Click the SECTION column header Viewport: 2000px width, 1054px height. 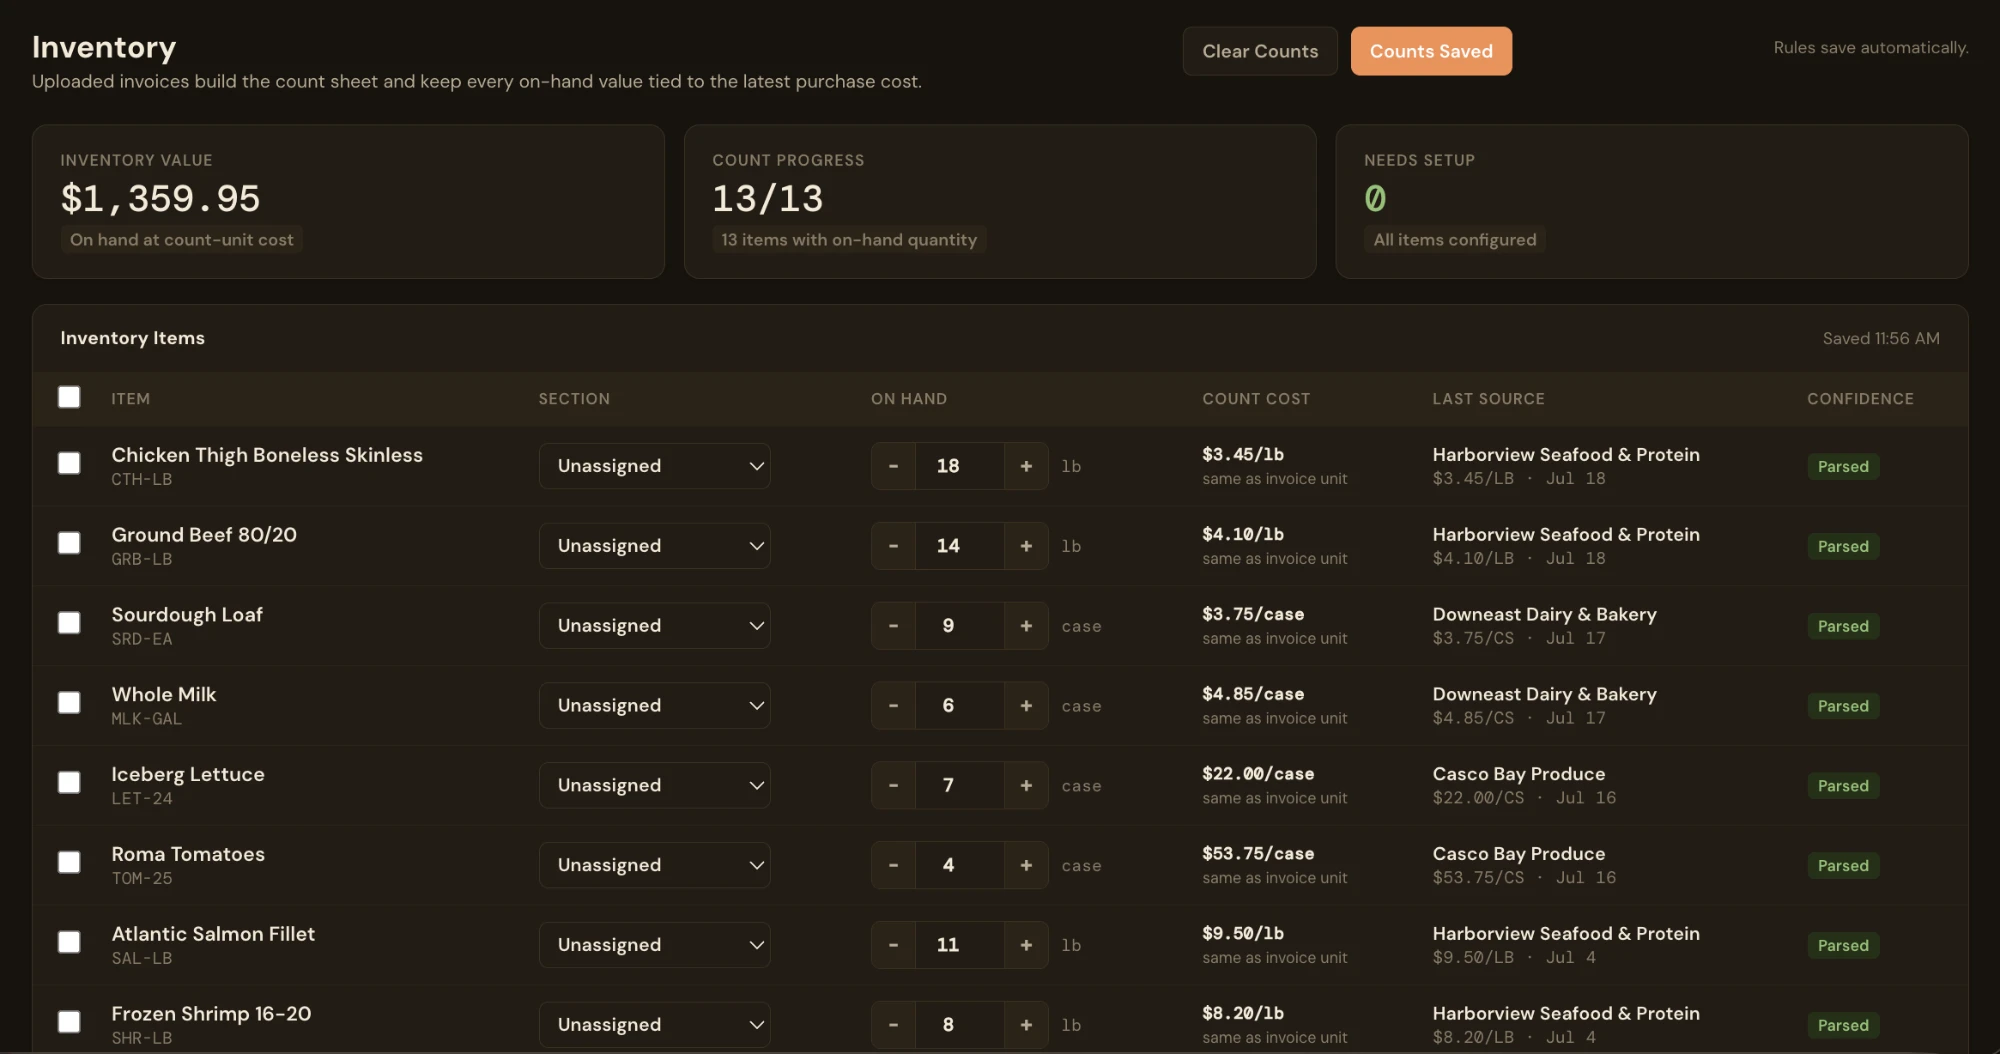[574, 399]
